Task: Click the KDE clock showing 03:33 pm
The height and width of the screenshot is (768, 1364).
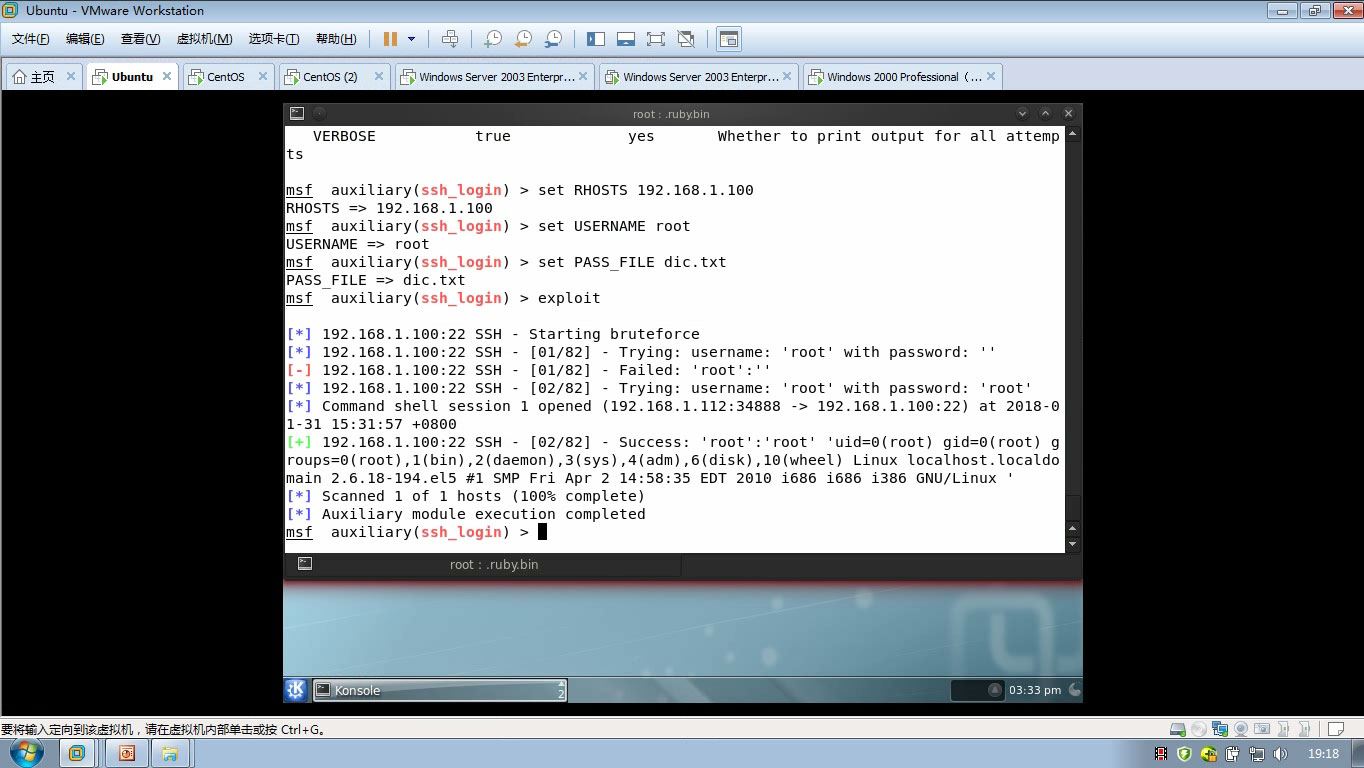Action: click(x=1035, y=690)
